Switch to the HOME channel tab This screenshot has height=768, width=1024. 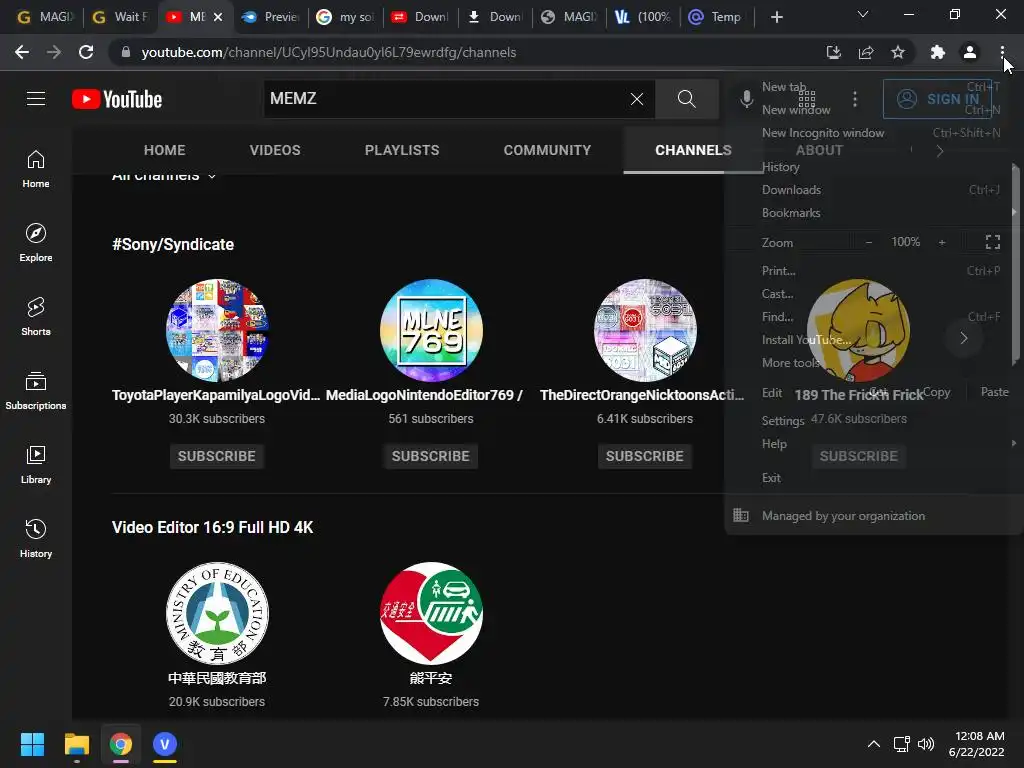click(165, 150)
